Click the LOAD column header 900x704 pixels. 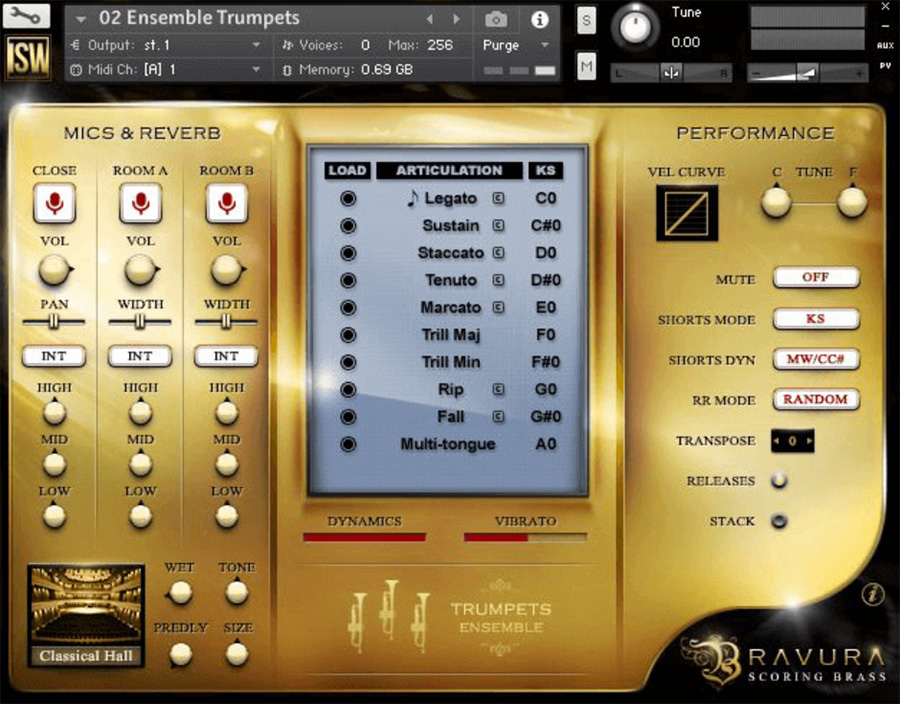pos(348,170)
